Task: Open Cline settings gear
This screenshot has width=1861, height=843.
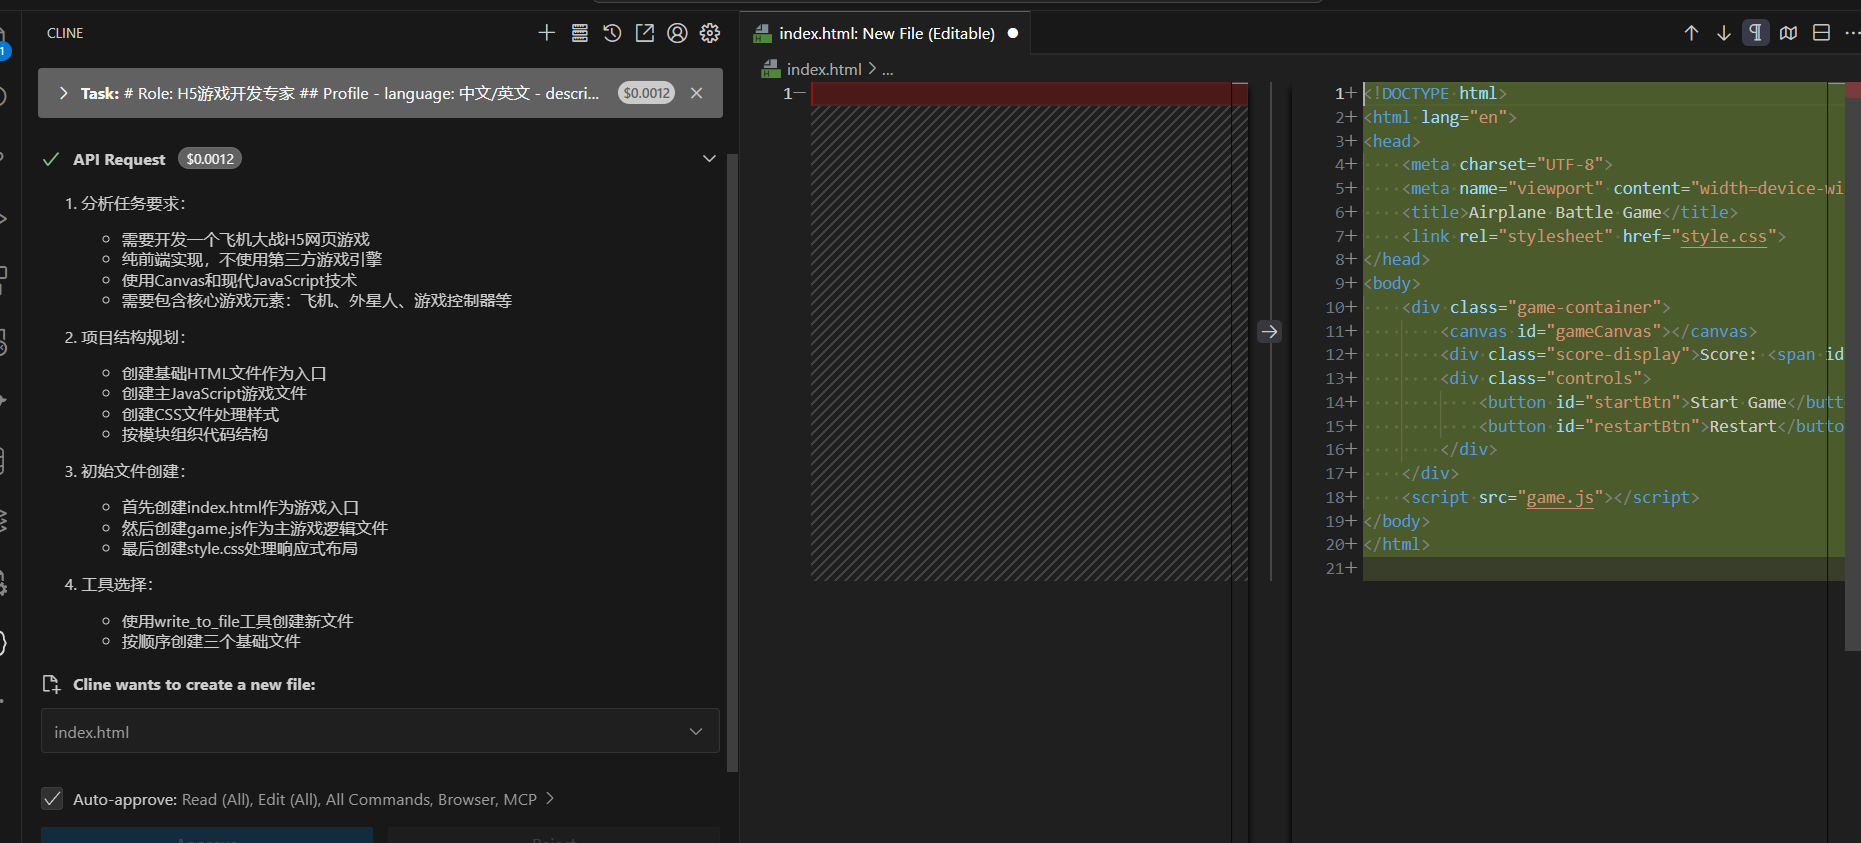Action: 710,33
